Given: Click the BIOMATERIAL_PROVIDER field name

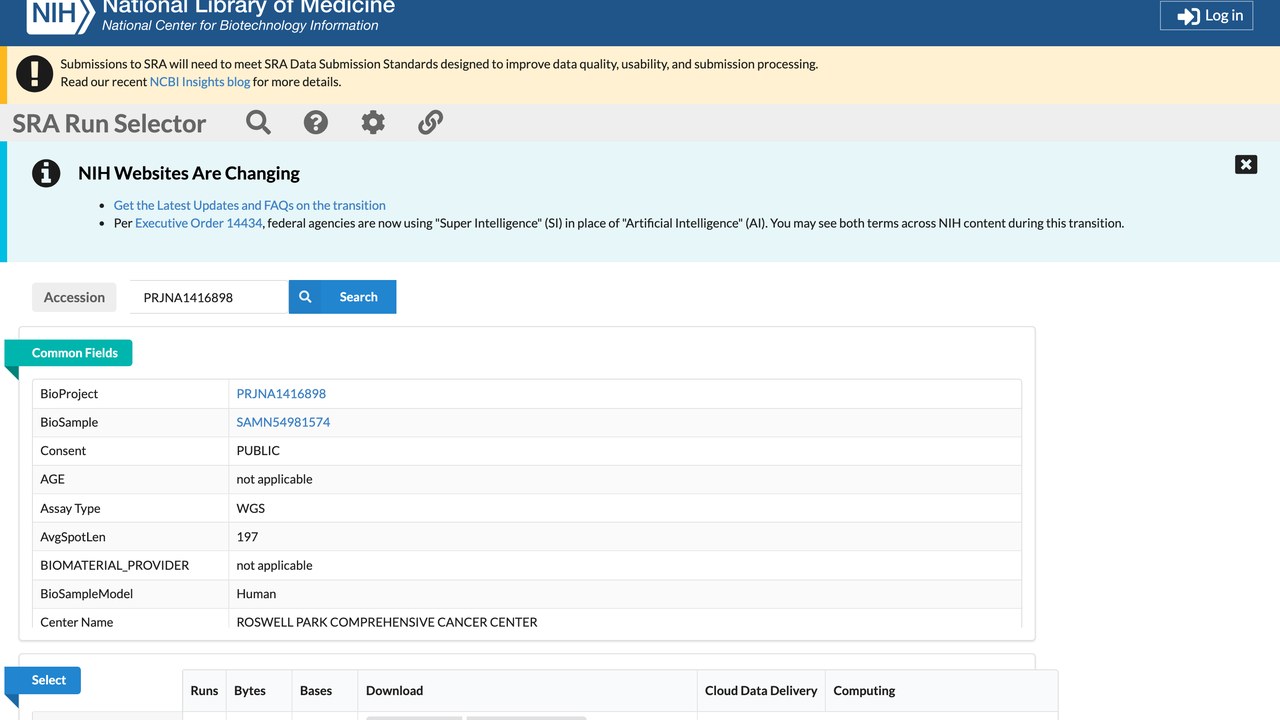Looking at the screenshot, I should 115,565.
